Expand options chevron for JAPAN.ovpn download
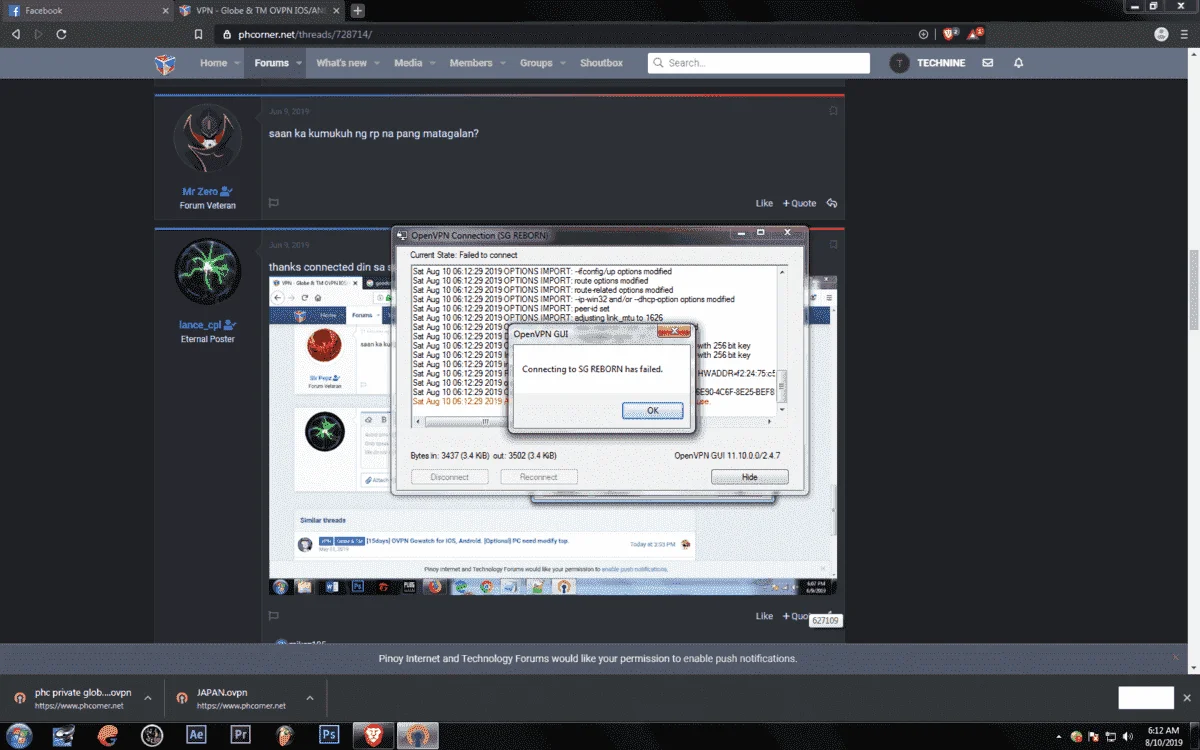 click(310, 698)
